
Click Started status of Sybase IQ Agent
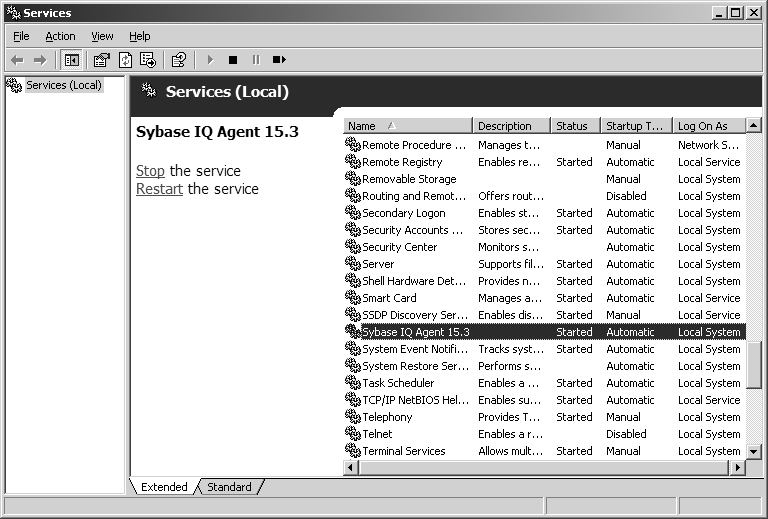(x=574, y=331)
